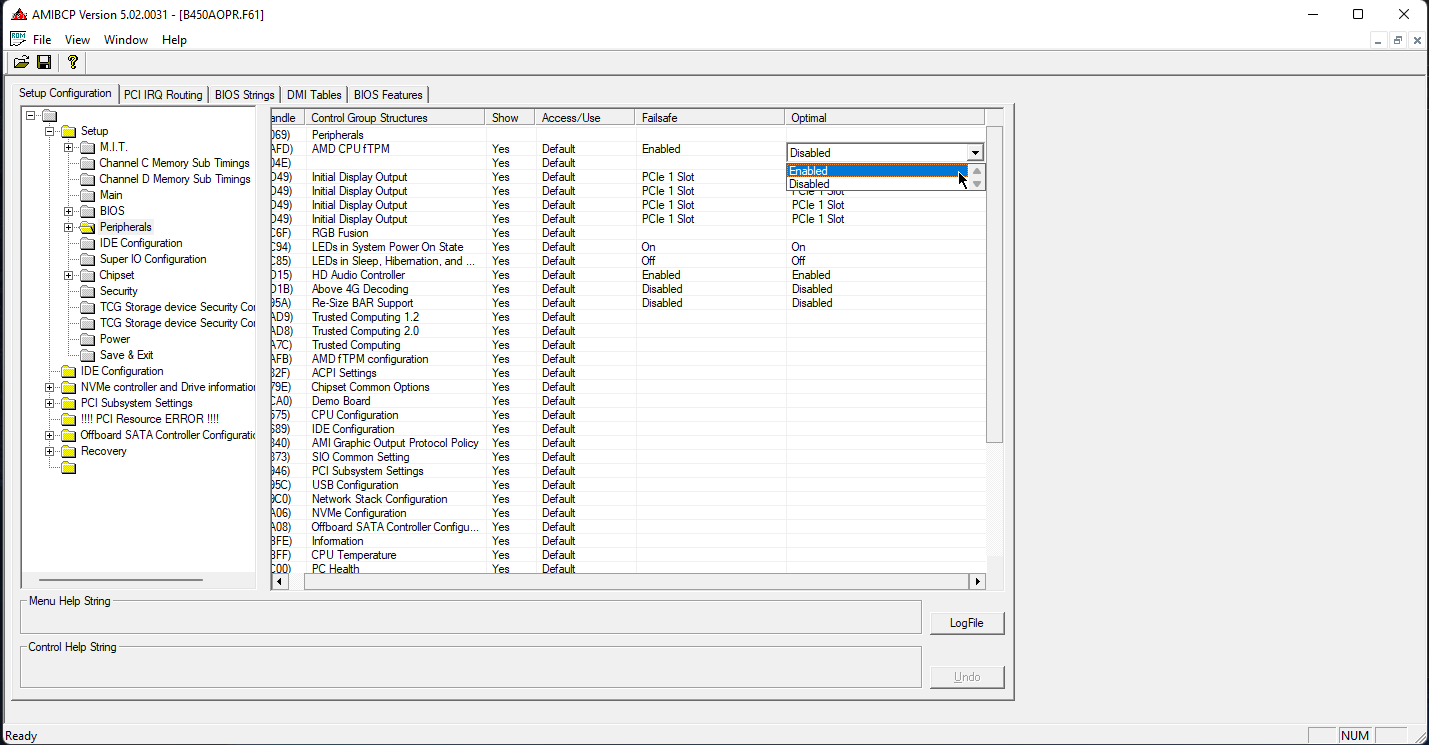1429x745 pixels.
Task: Restore the inner document window
Action: point(1398,40)
